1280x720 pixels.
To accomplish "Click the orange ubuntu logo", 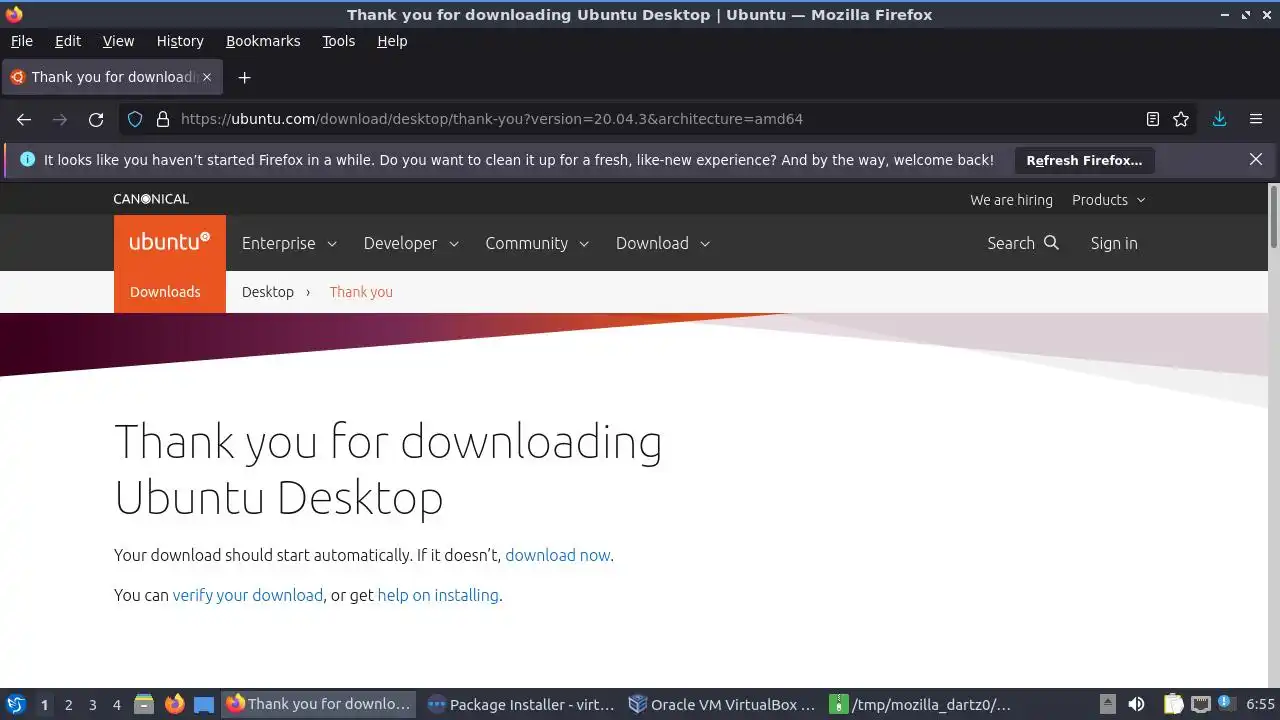I will click(x=170, y=243).
